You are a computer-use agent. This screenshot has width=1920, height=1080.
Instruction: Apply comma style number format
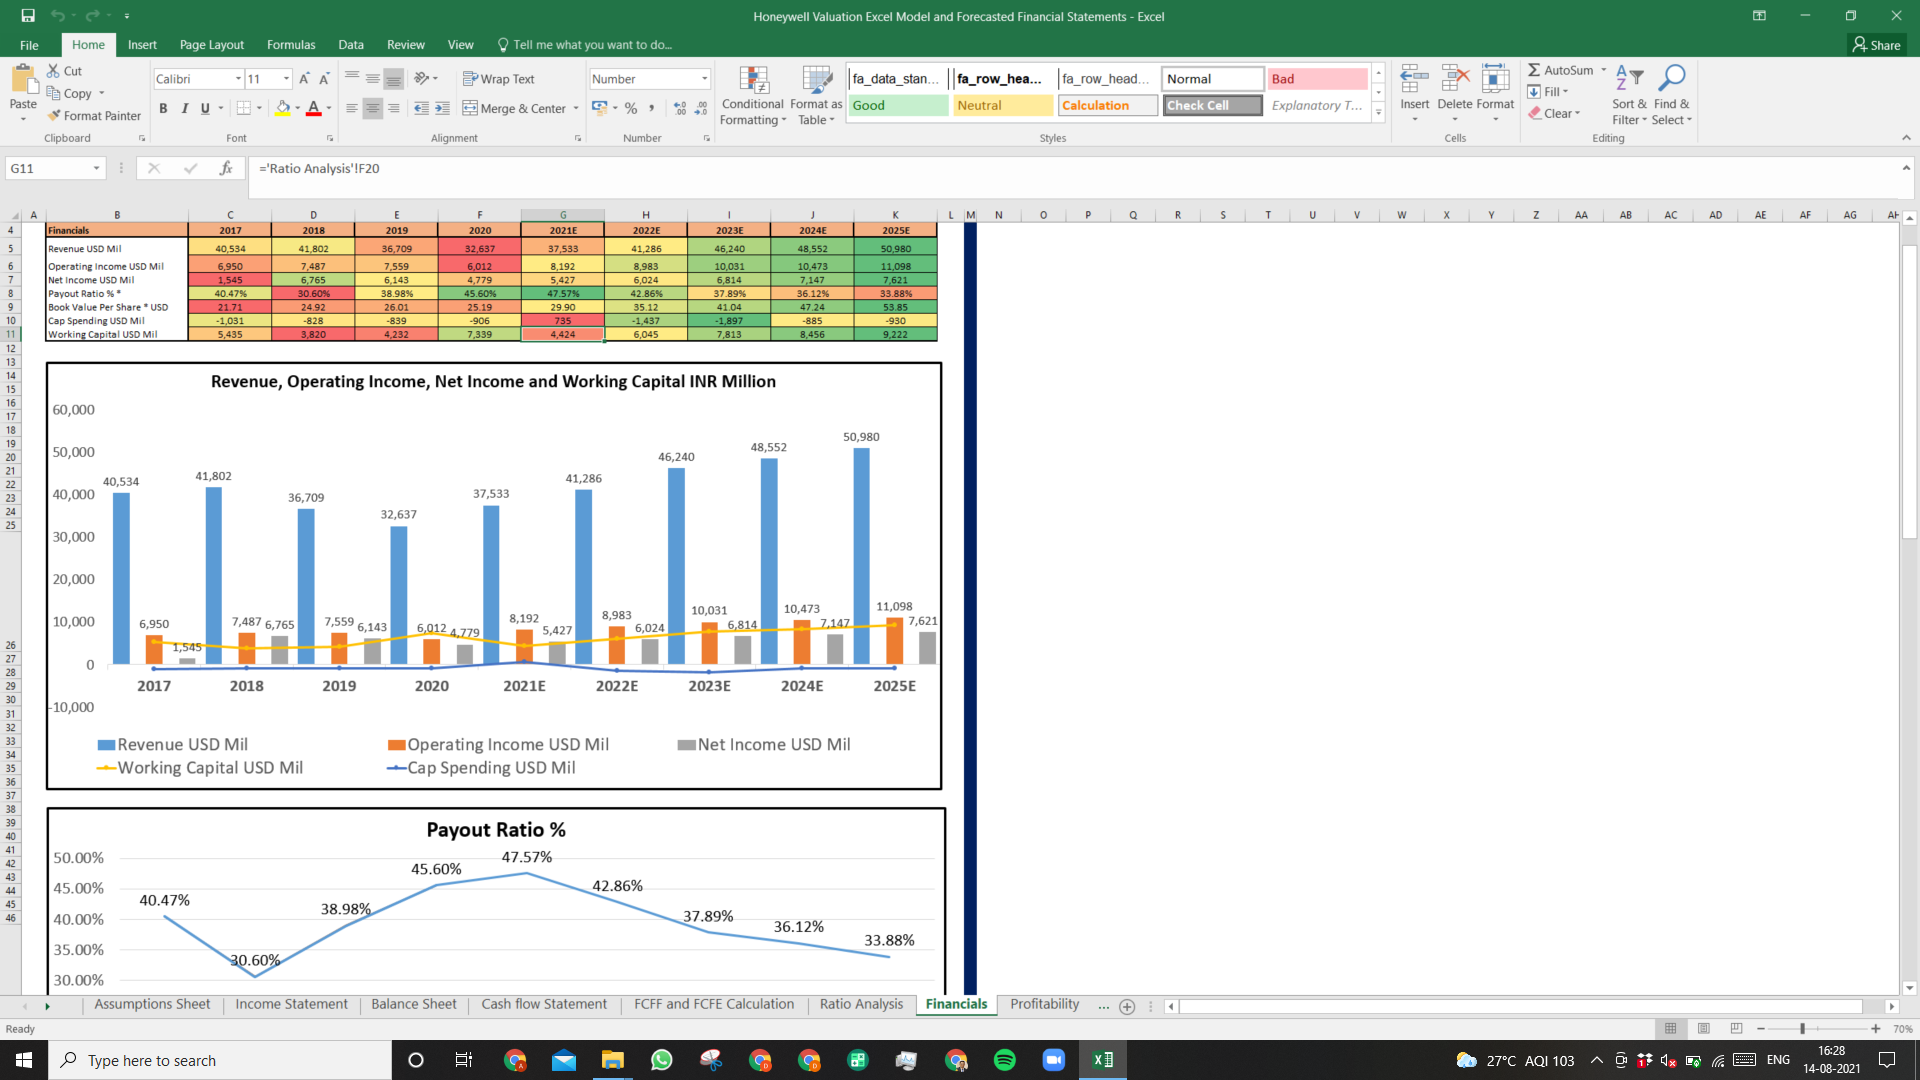[652, 108]
